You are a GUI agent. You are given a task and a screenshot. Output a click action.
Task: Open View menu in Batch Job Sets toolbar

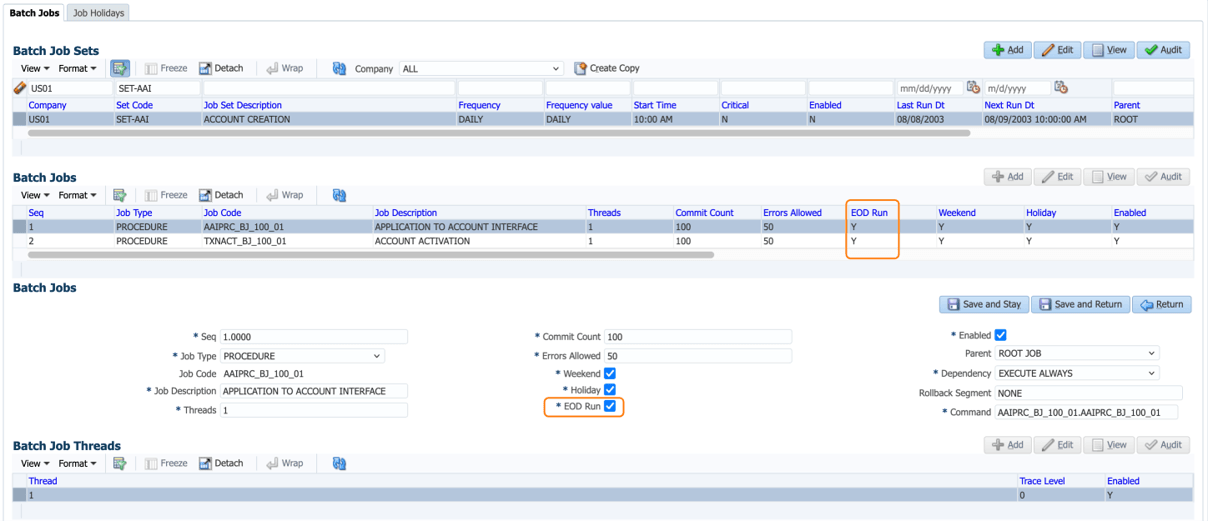[x=34, y=68]
